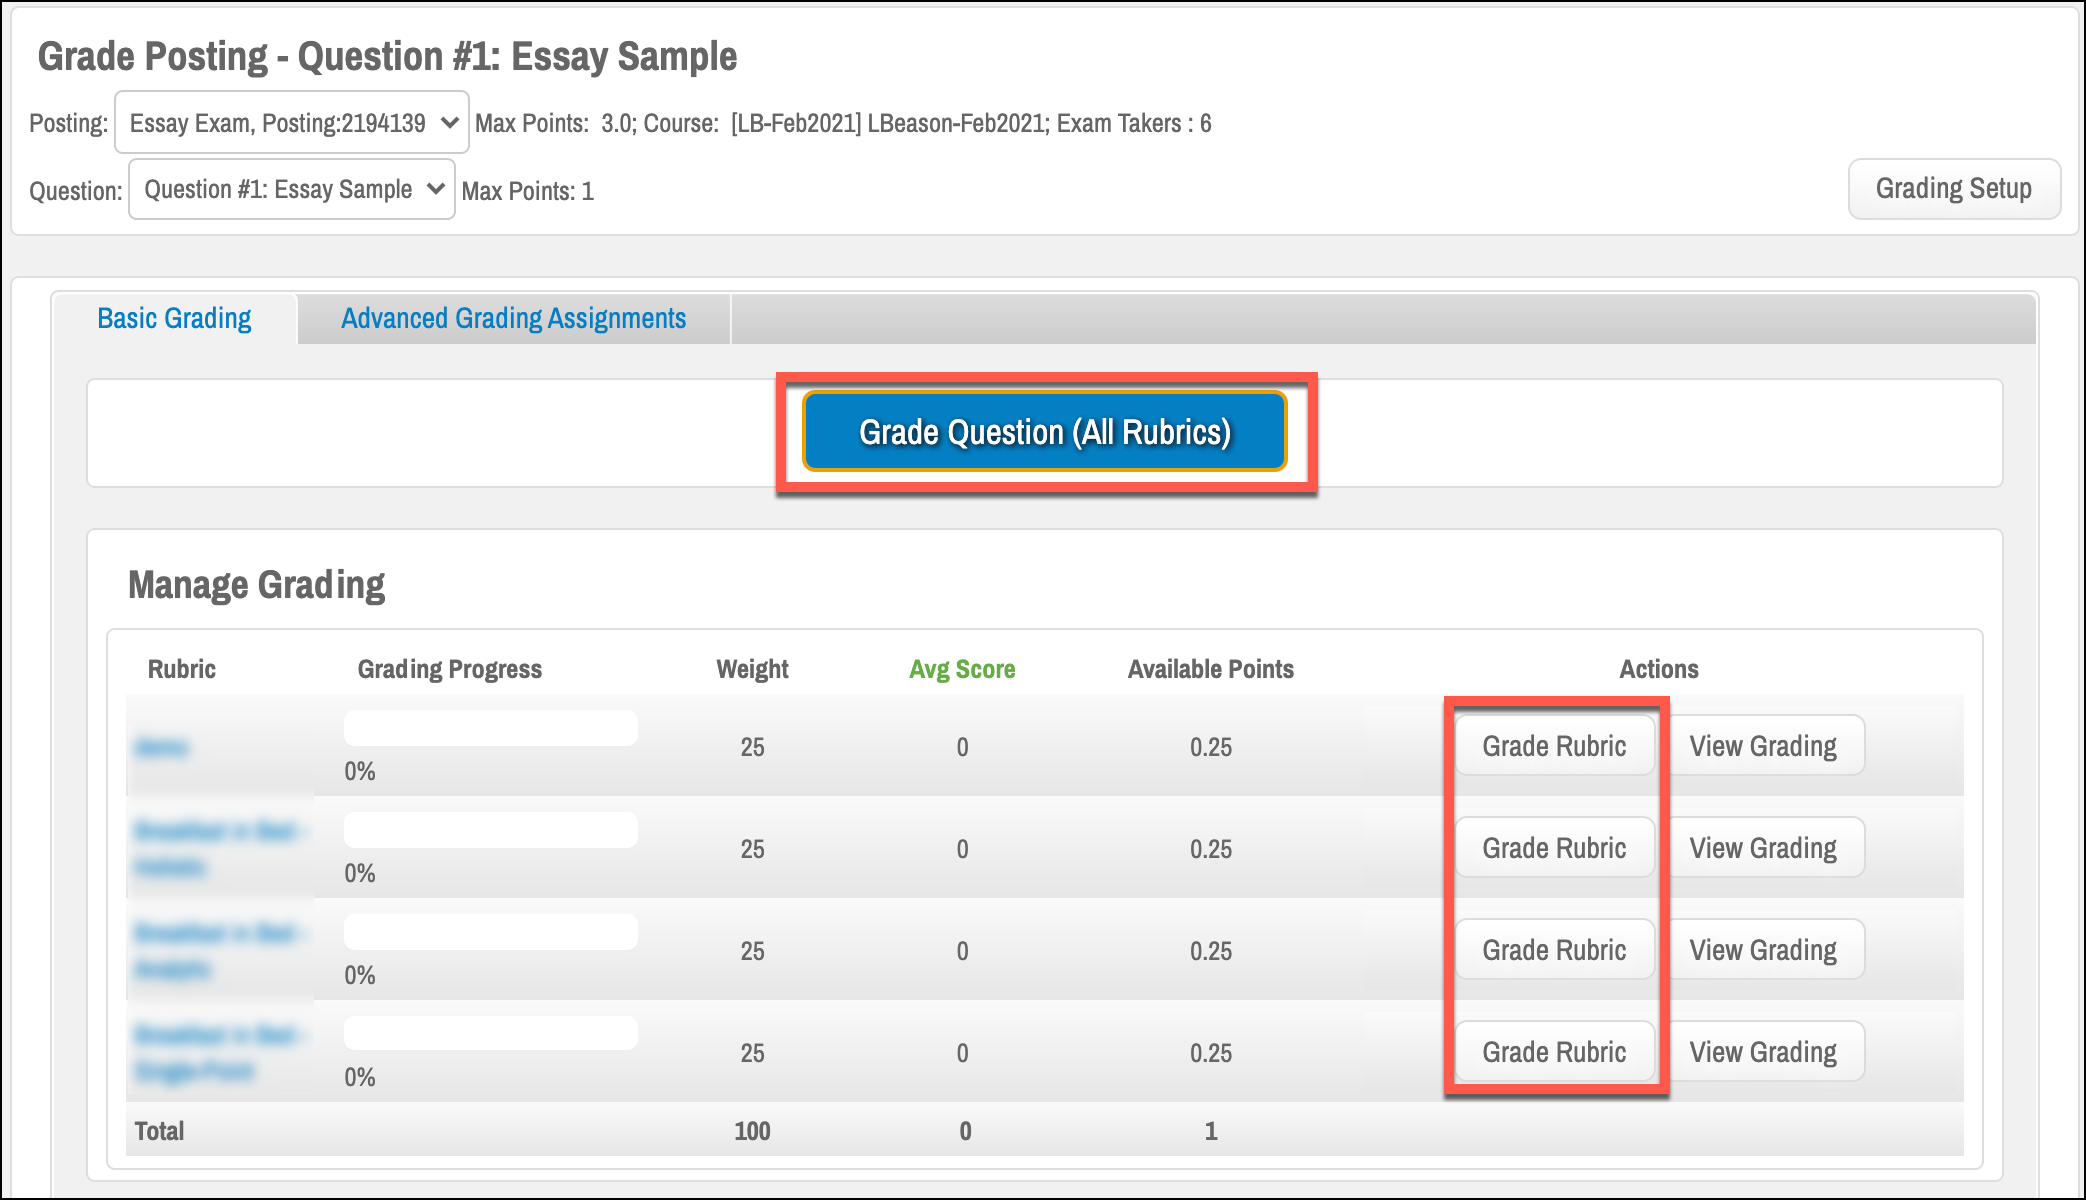2086x1200 pixels.
Task: Click the course name LBeason-Feb2021 text
Action: coord(955,123)
